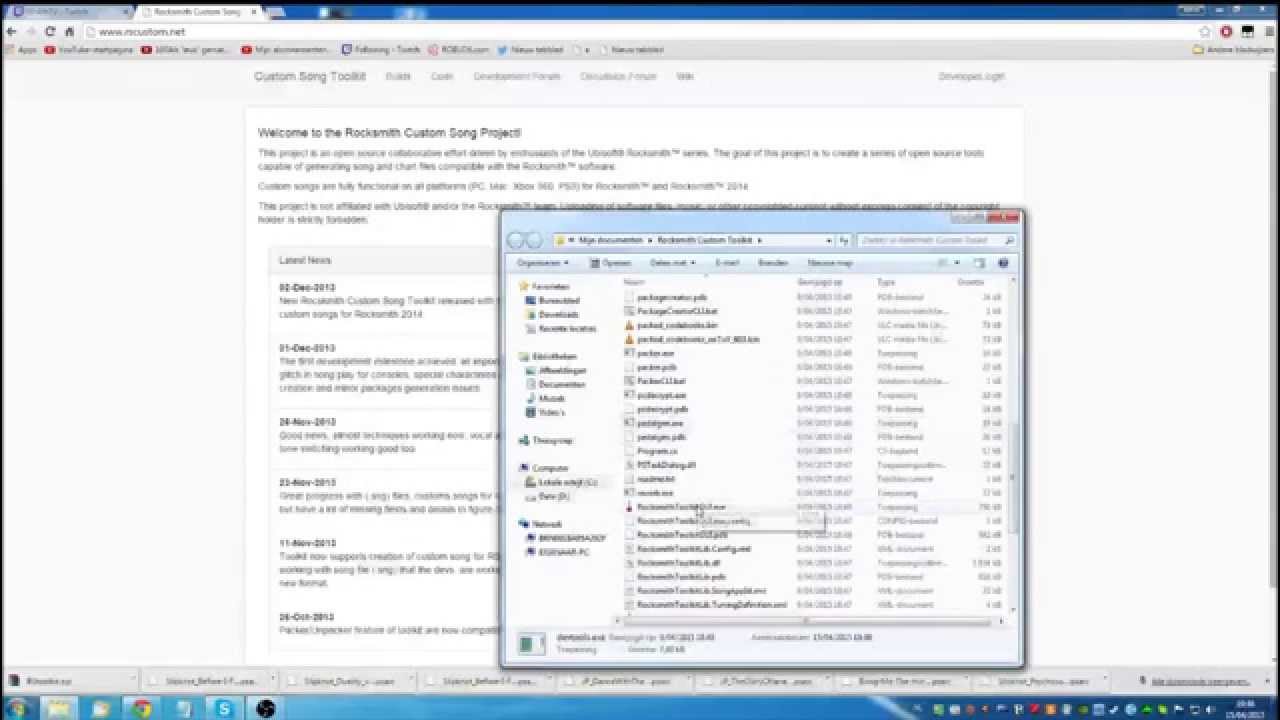Open the Code link in the site navbar

[x=441, y=76]
